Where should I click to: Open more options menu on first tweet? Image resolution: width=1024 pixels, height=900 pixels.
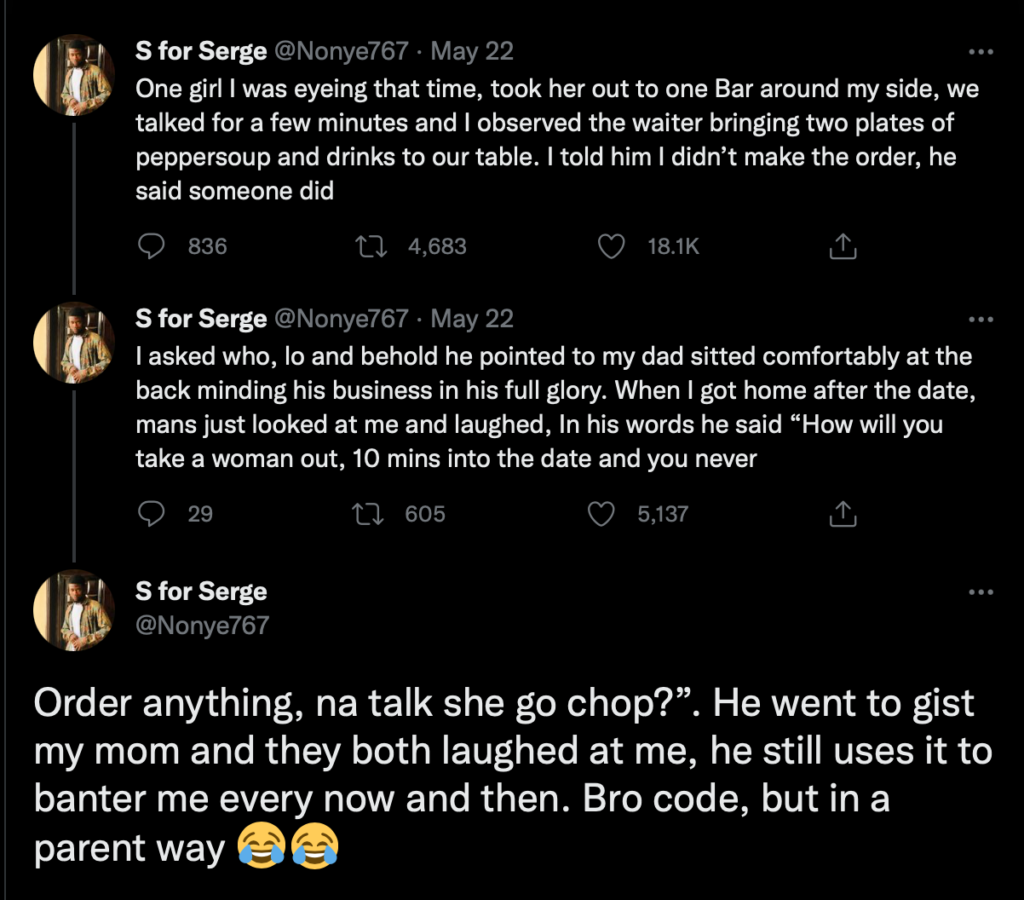(x=981, y=52)
